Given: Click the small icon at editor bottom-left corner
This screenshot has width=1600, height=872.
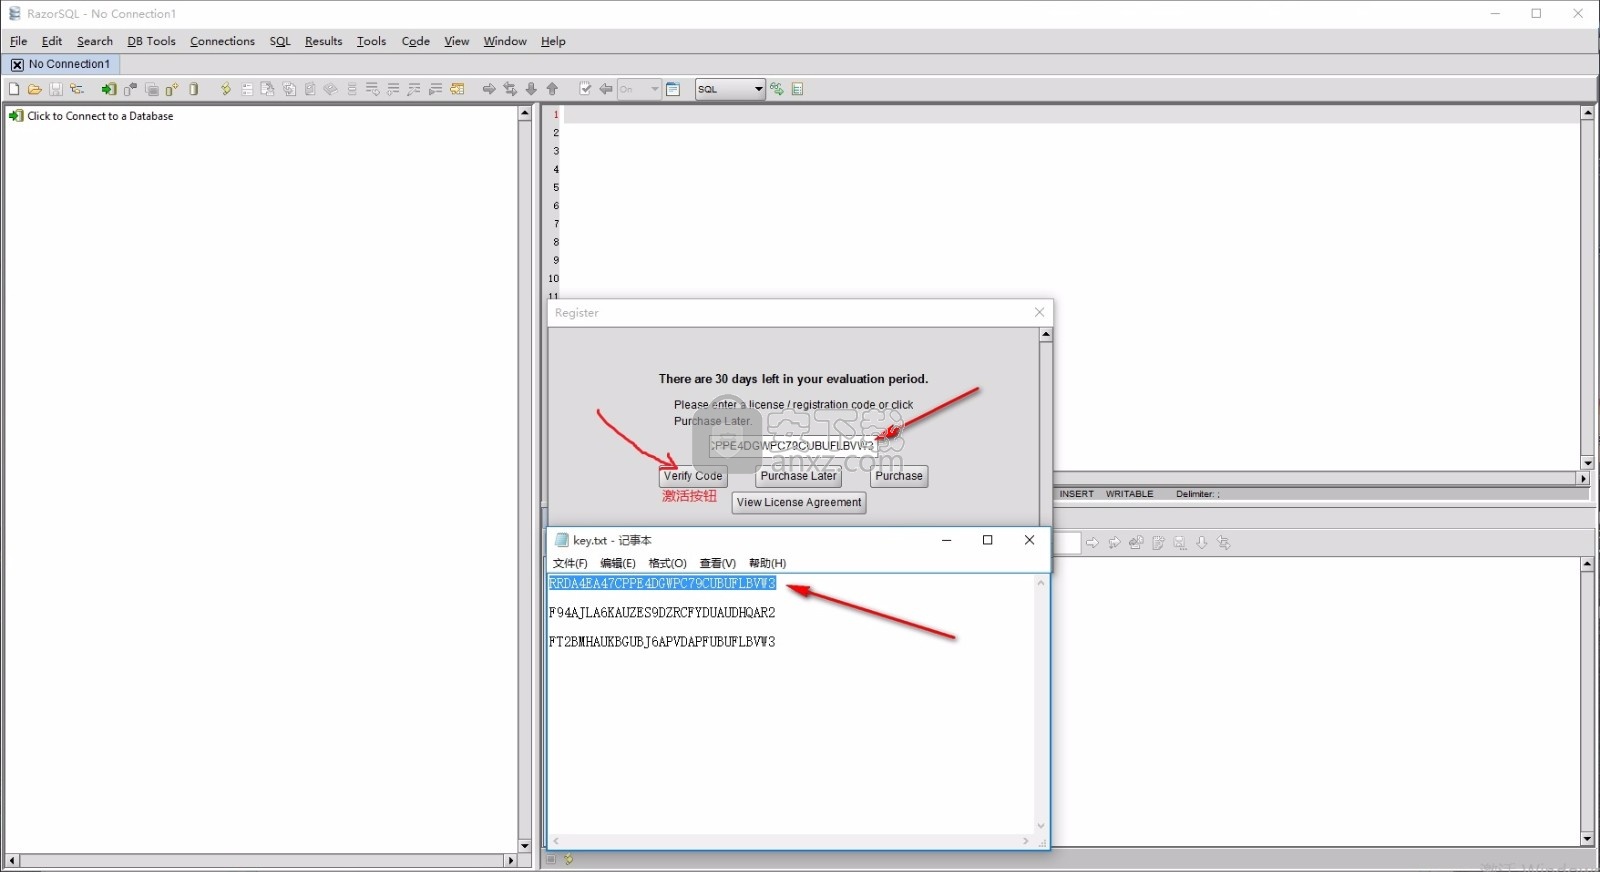Looking at the screenshot, I should (x=551, y=859).
